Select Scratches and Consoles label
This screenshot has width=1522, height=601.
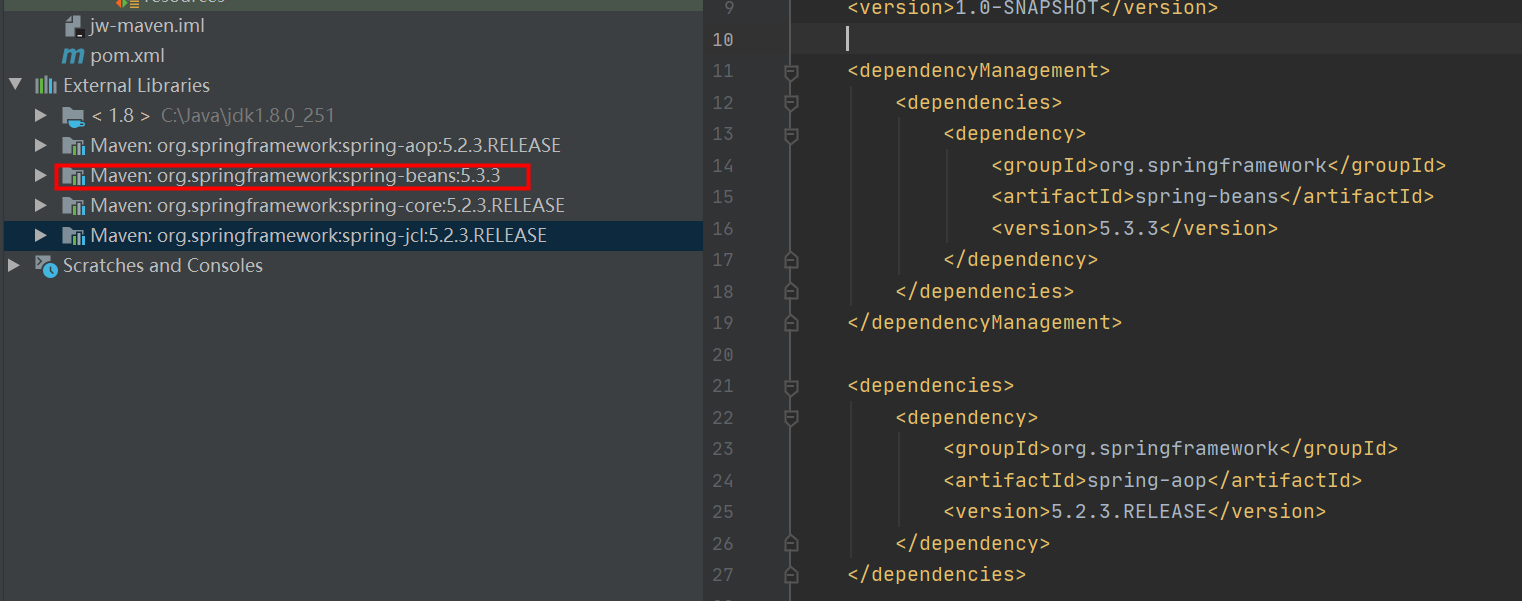point(163,266)
